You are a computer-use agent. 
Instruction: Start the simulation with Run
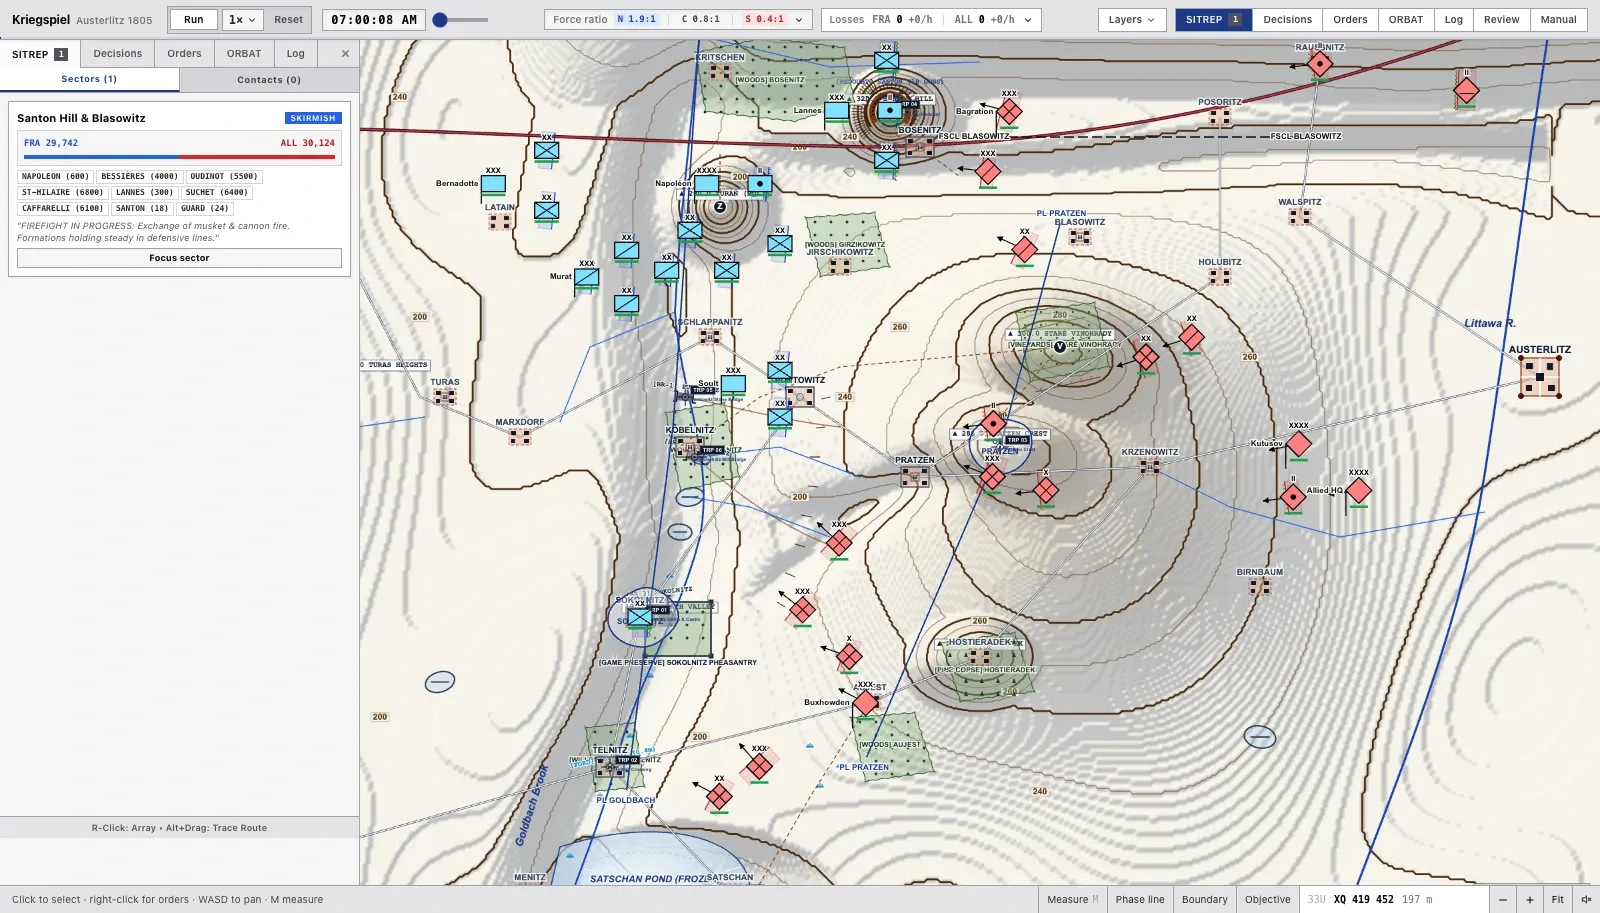coord(194,20)
